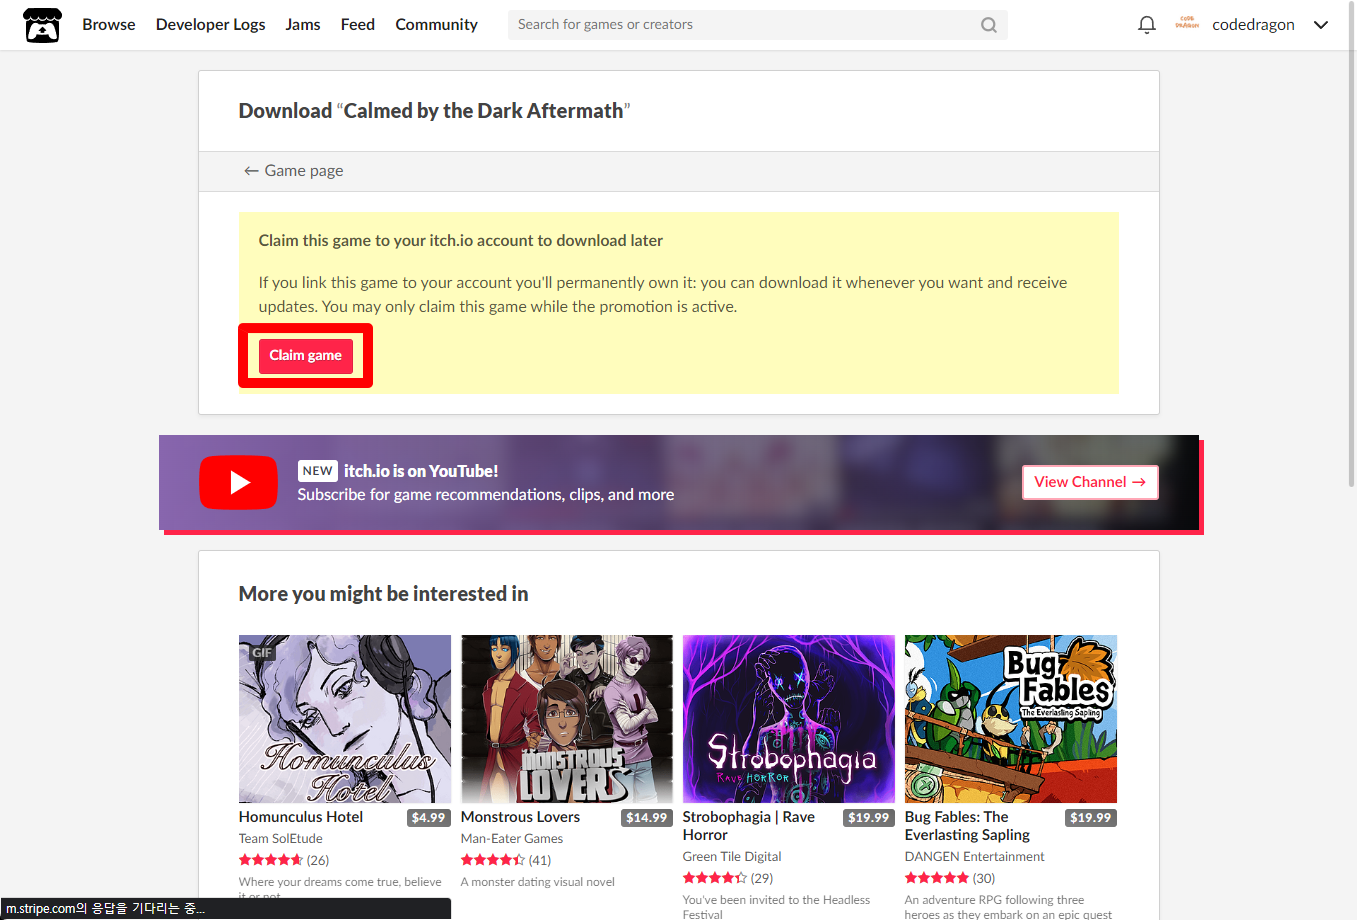The image size is (1357, 920).
Task: Open the Browse menu
Action: pyautogui.click(x=109, y=24)
